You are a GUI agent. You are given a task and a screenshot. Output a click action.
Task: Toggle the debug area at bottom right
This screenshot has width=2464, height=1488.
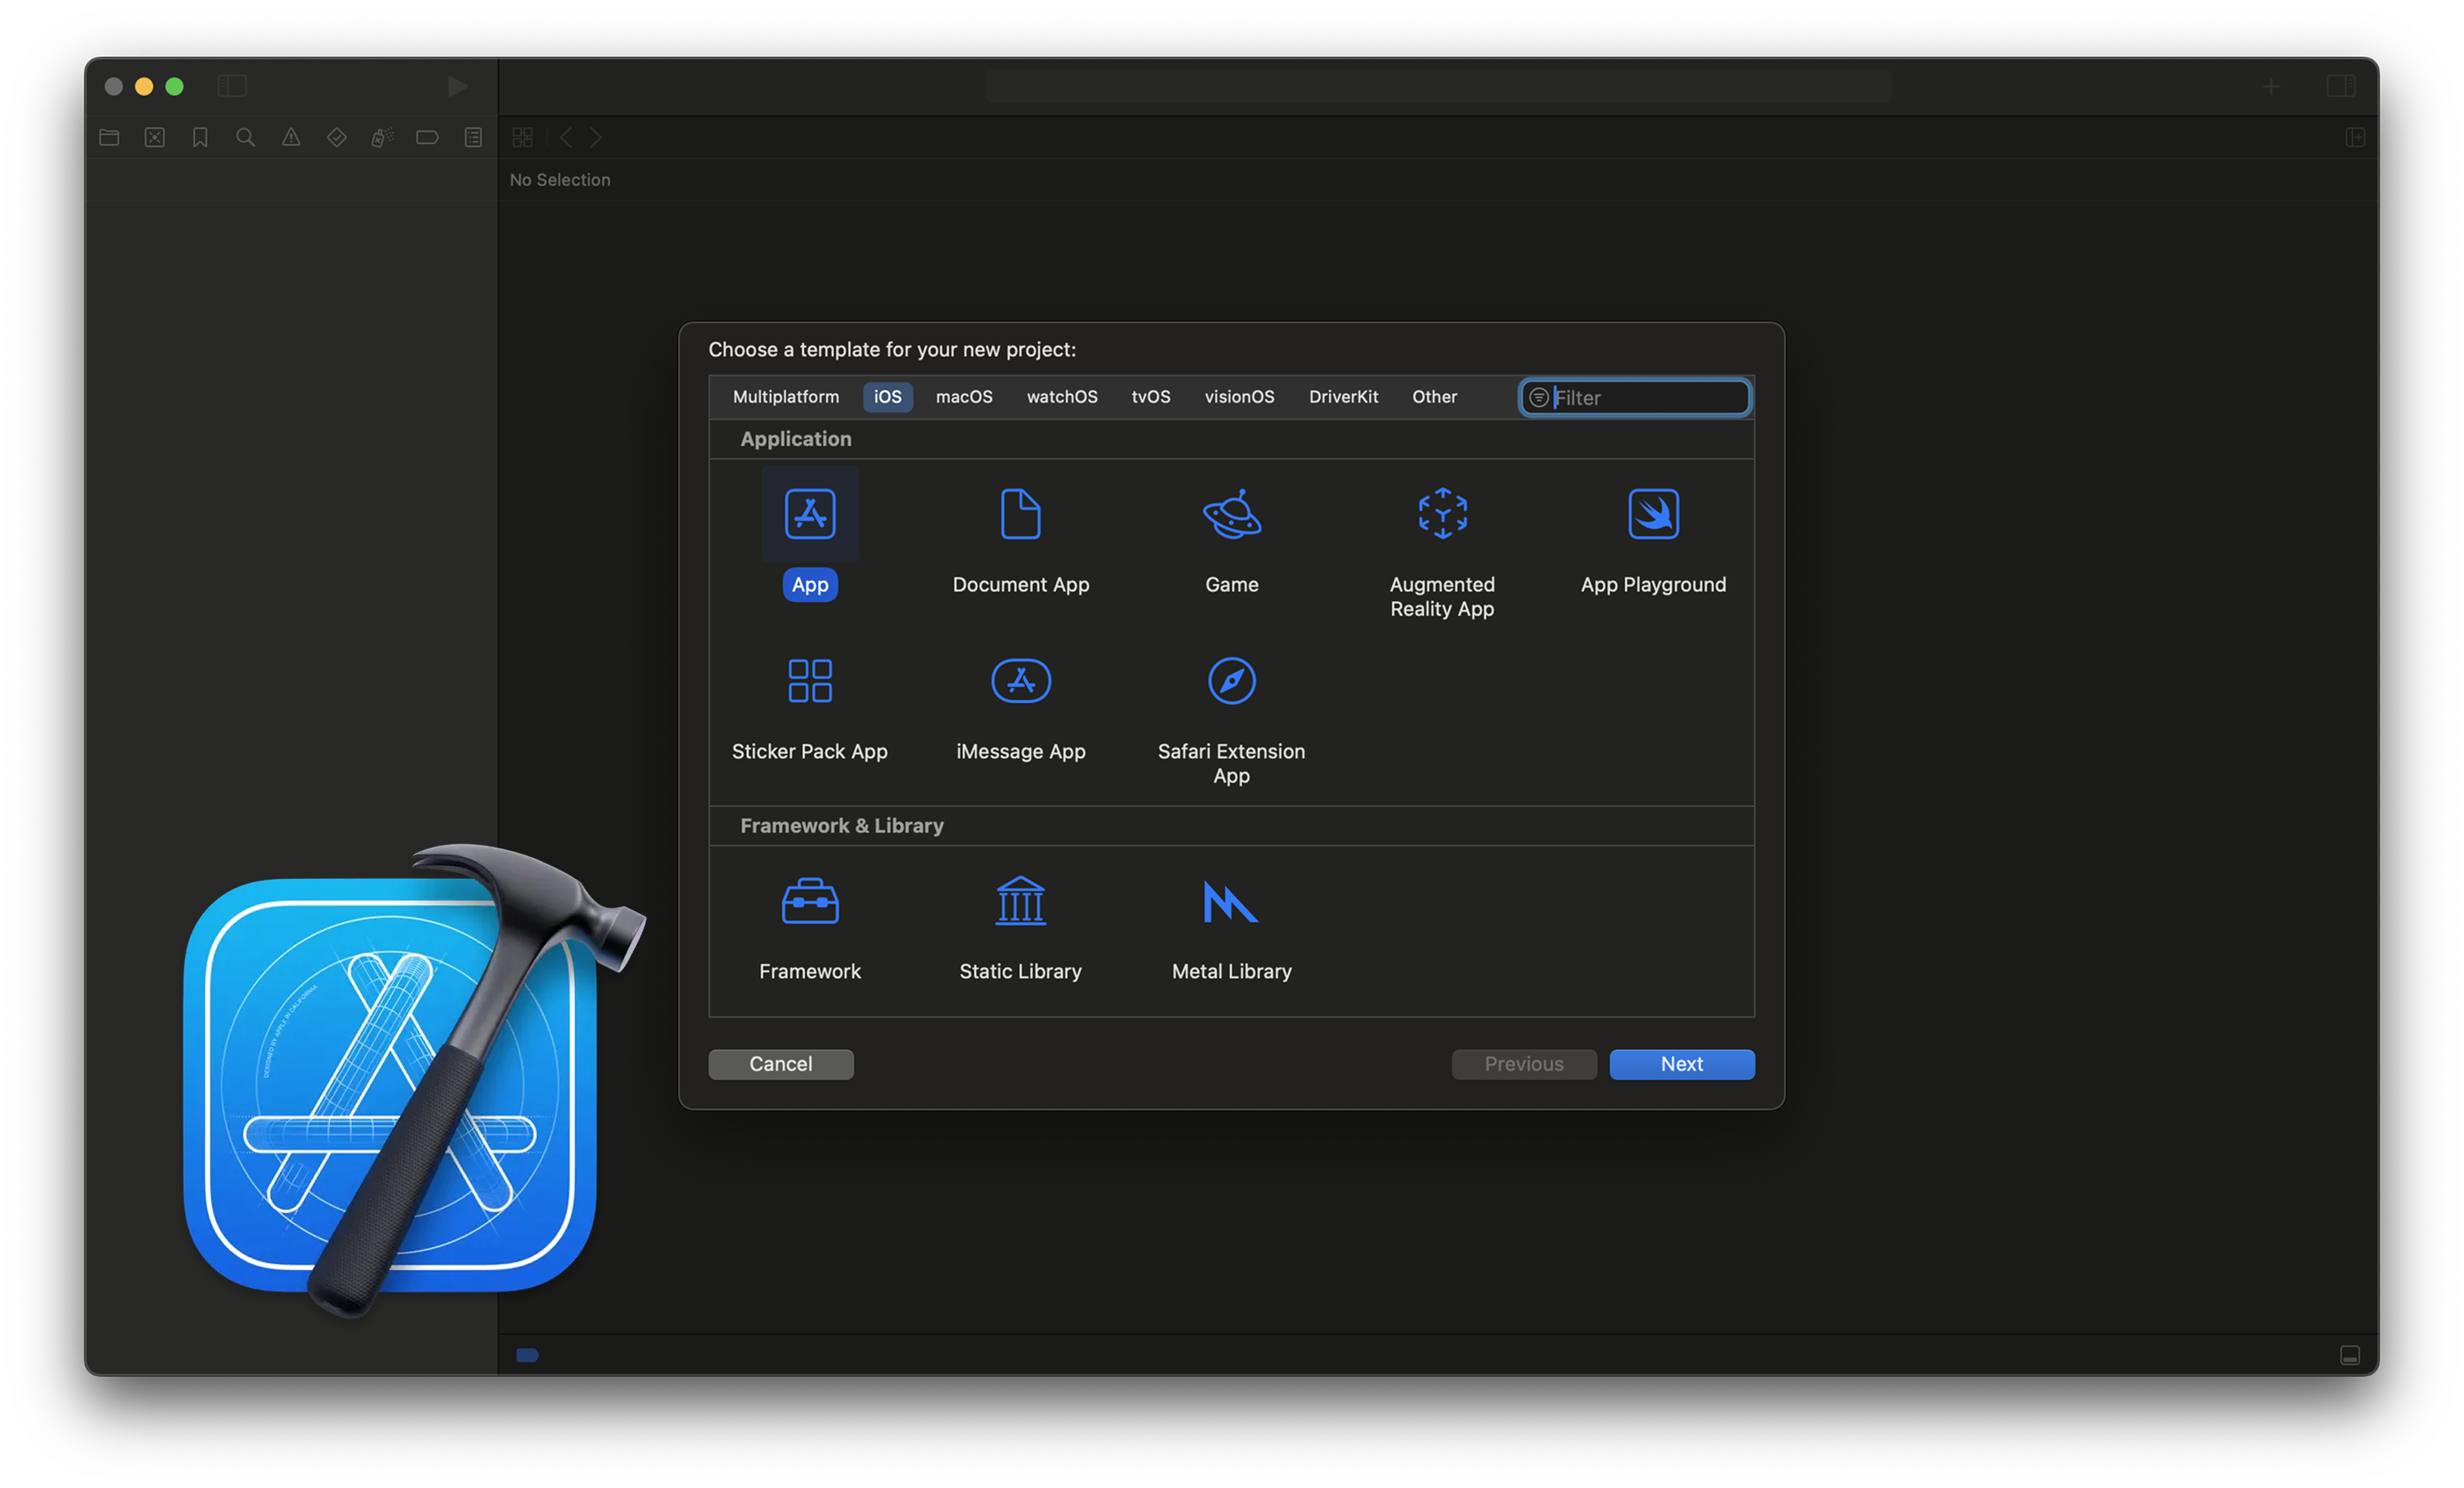tap(2350, 1355)
